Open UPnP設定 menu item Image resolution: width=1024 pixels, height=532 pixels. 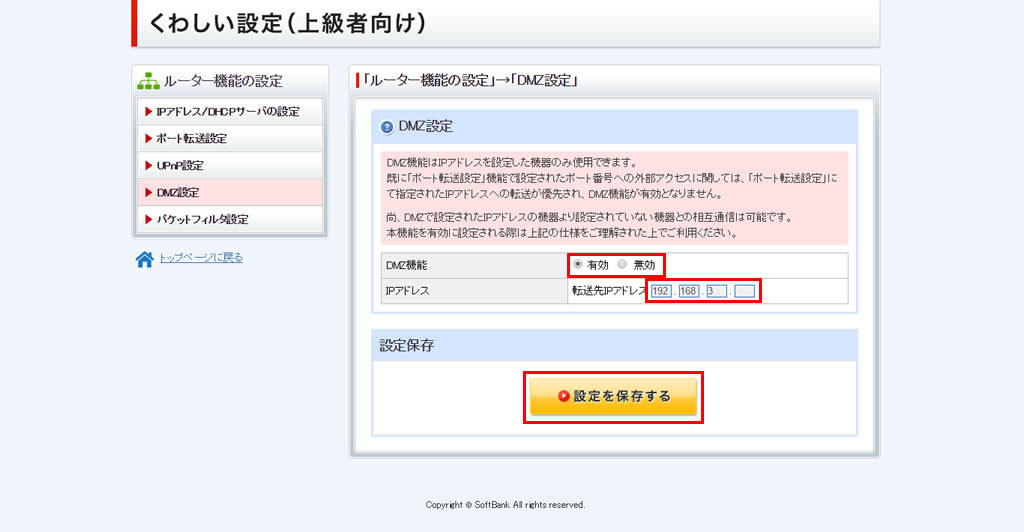point(230,165)
